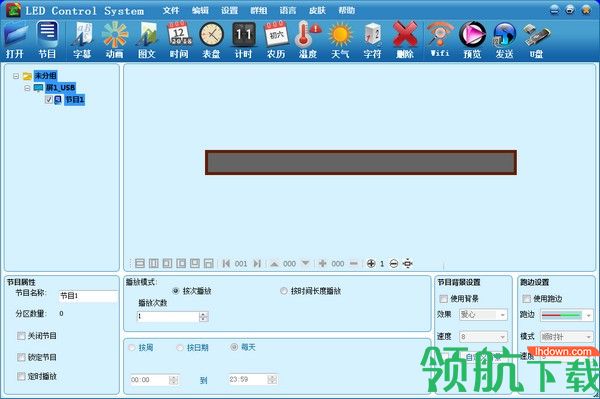
Task: Click the area add plus before 000
Action: click(x=323, y=263)
